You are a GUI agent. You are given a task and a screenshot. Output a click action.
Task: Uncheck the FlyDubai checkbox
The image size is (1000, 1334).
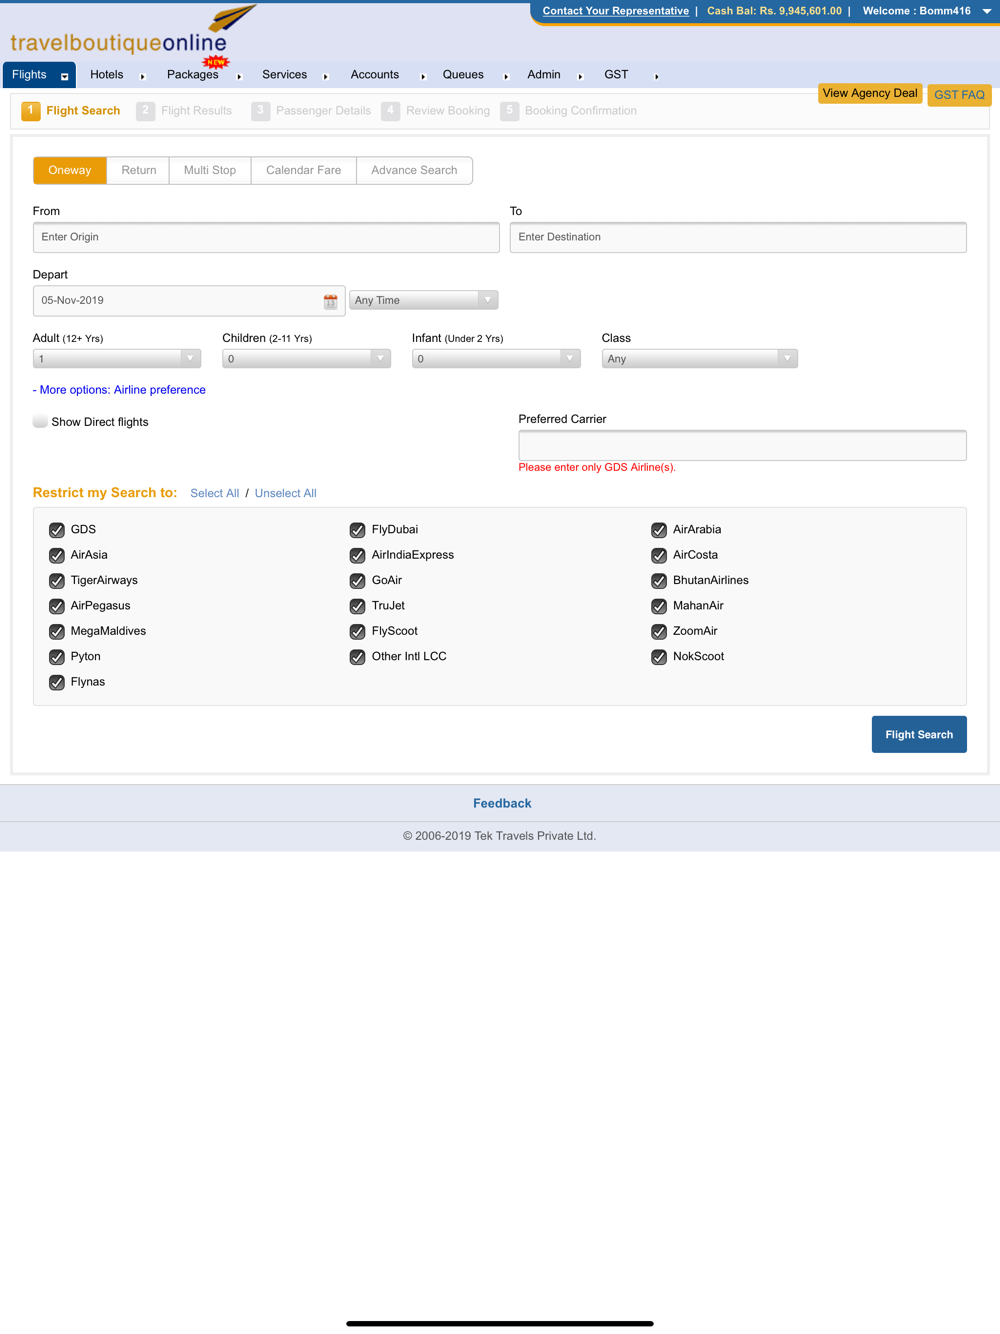click(x=357, y=530)
